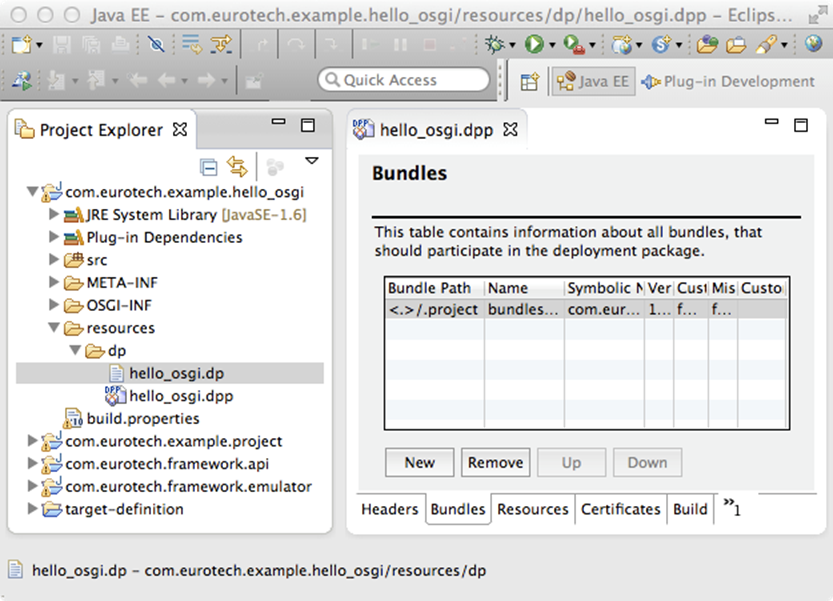The height and width of the screenshot is (601, 833).
Task: Click the Open Web Browser globe icon
Action: click(x=814, y=44)
